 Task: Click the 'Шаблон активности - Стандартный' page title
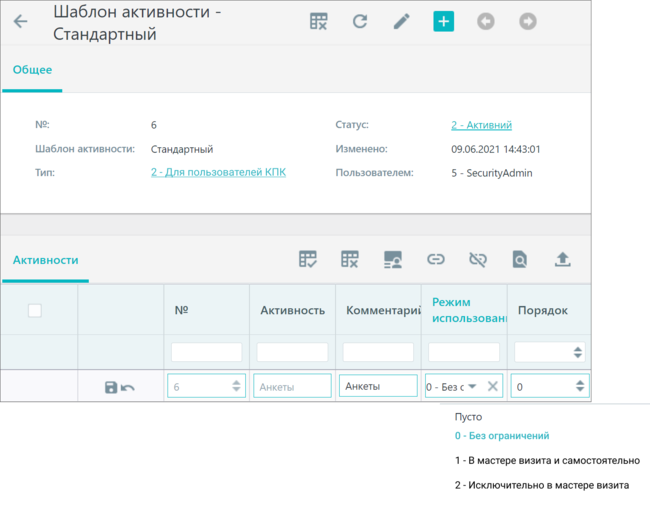click(x=137, y=23)
